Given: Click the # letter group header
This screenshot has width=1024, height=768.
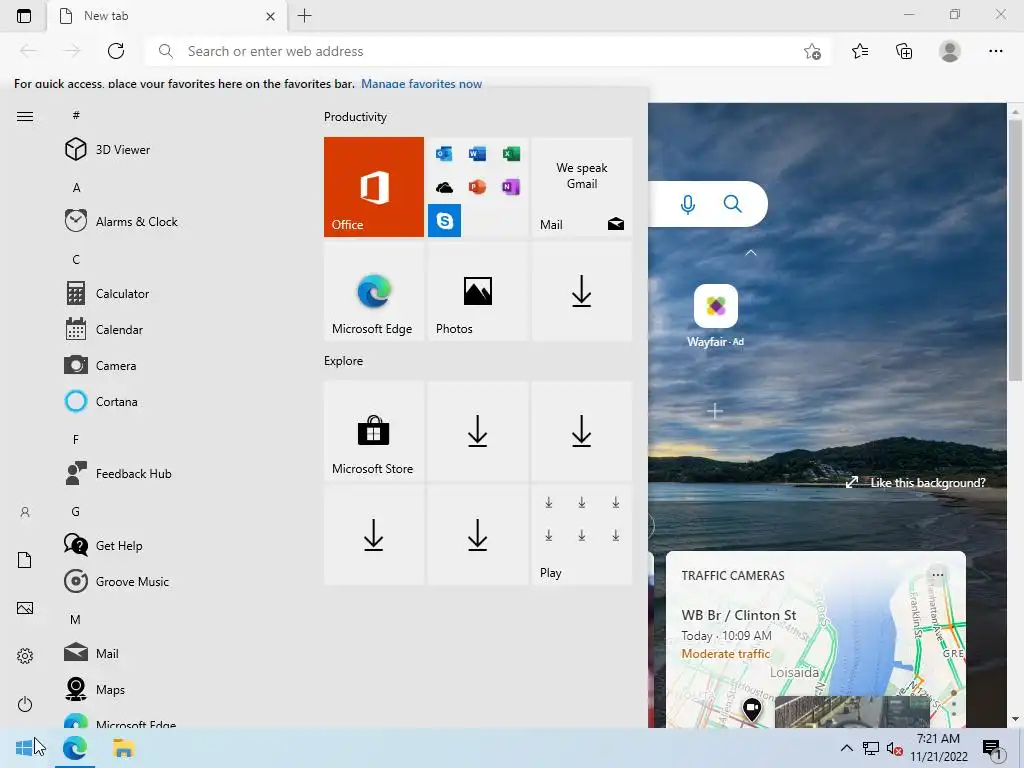Looking at the screenshot, I should [76, 115].
